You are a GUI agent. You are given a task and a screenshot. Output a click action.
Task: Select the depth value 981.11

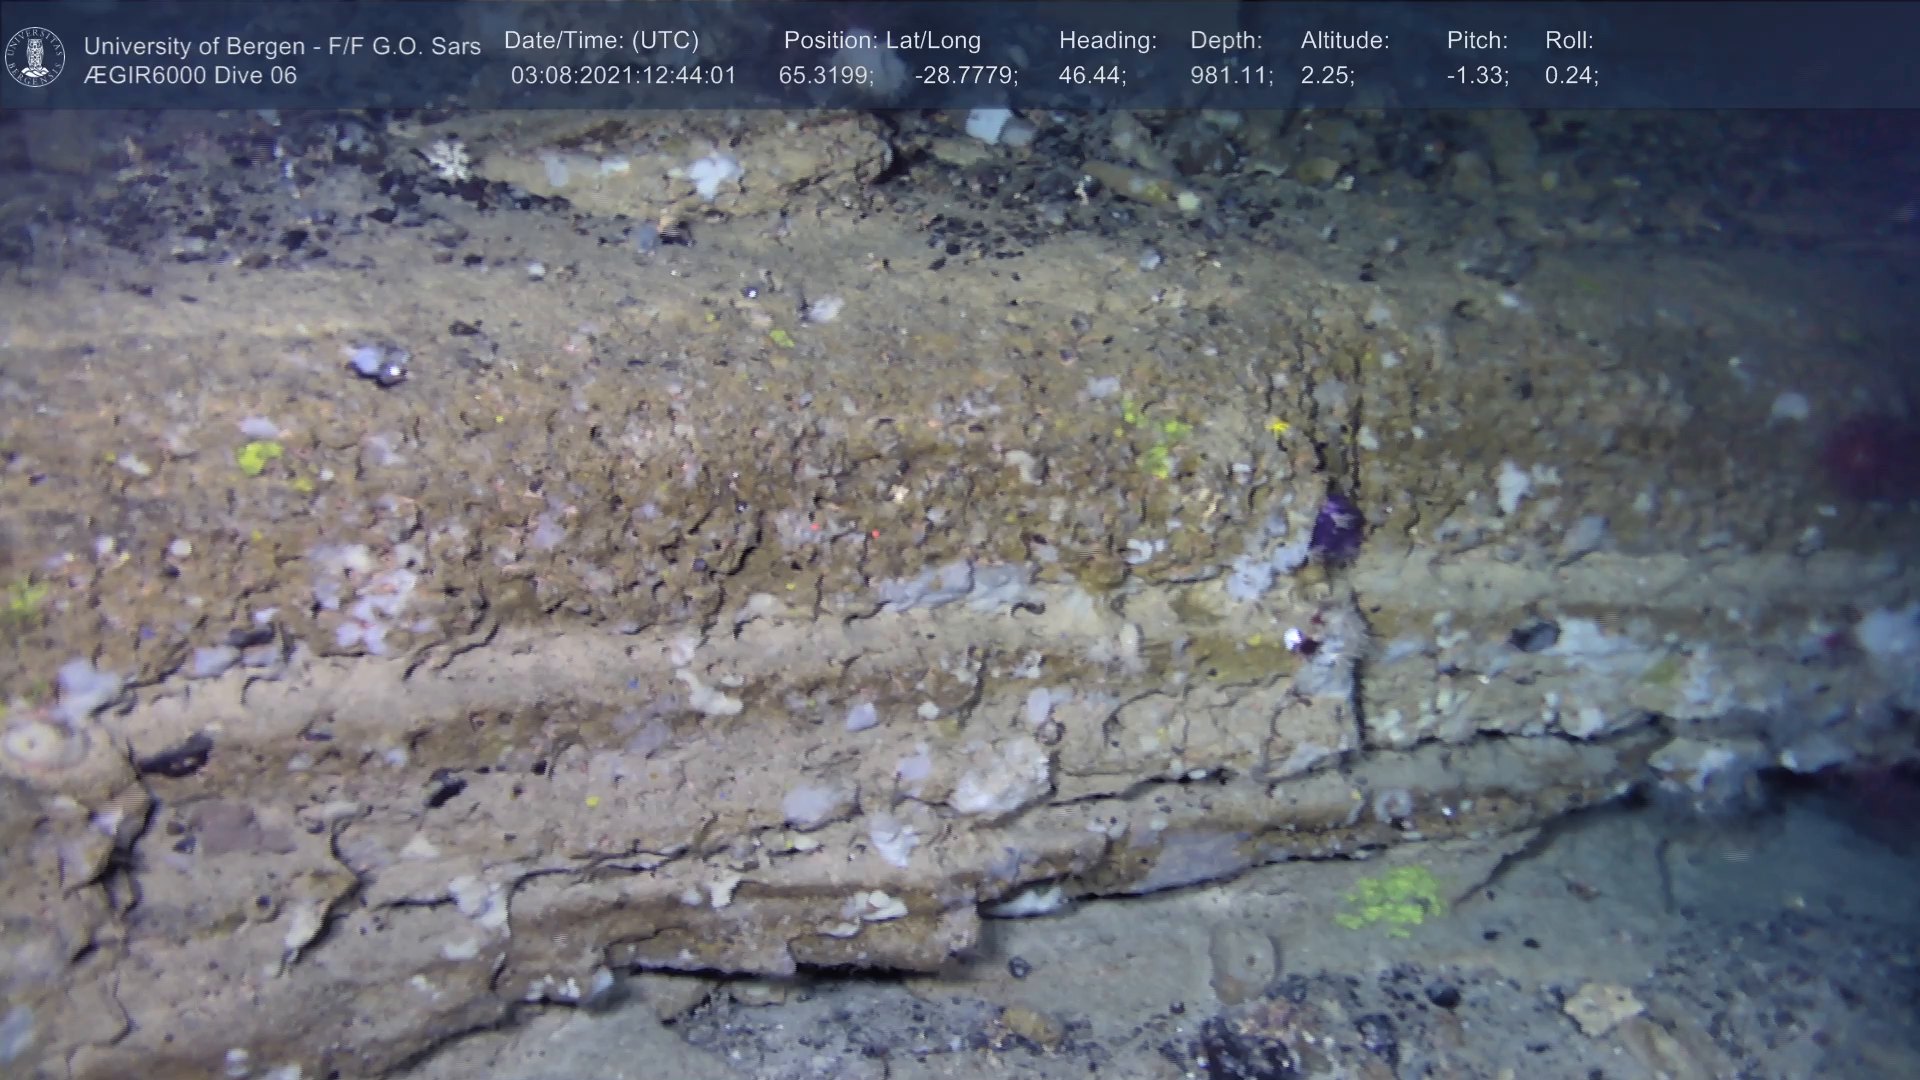pos(1231,76)
